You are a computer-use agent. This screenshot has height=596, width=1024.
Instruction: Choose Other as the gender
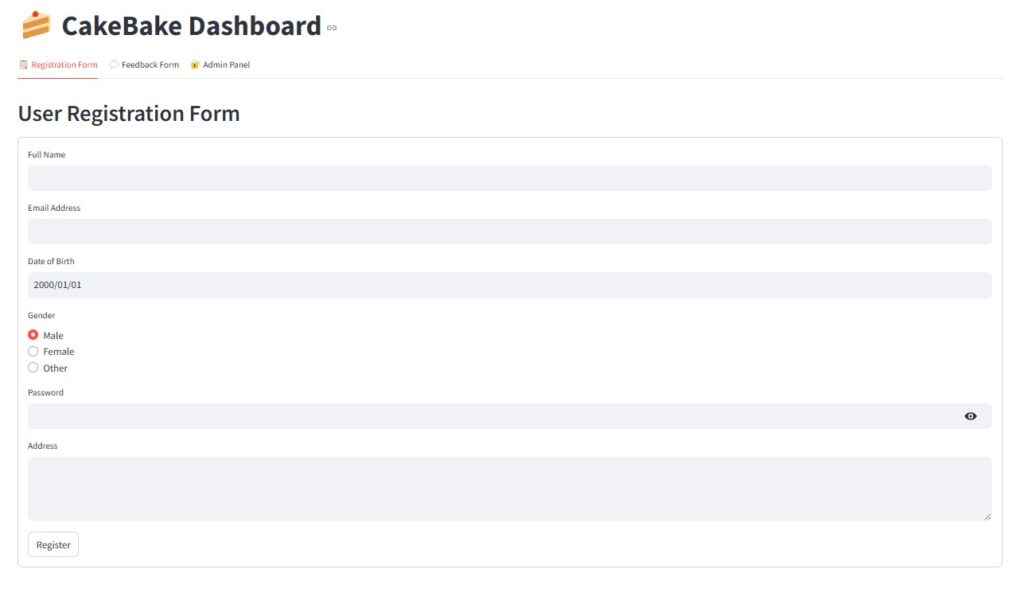pos(33,368)
